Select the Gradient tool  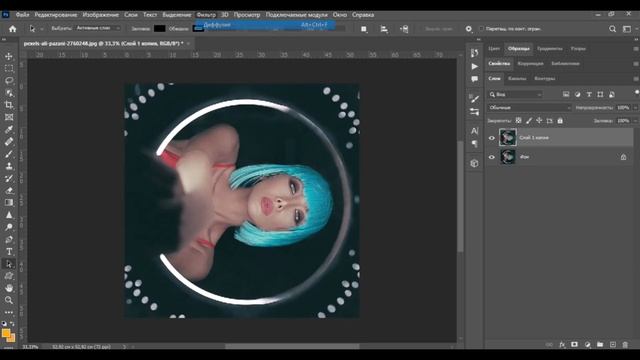(9, 203)
